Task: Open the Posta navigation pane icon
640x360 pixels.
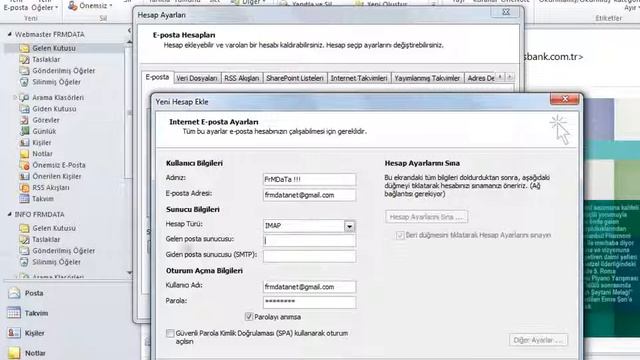Action: tap(14, 293)
